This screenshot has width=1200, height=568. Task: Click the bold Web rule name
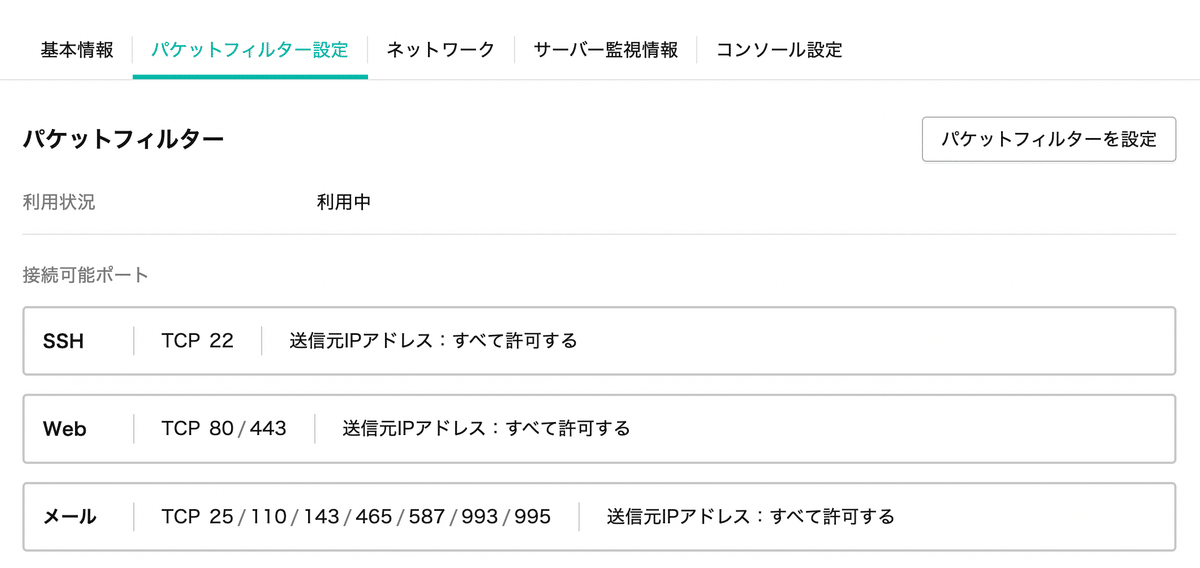tap(65, 429)
